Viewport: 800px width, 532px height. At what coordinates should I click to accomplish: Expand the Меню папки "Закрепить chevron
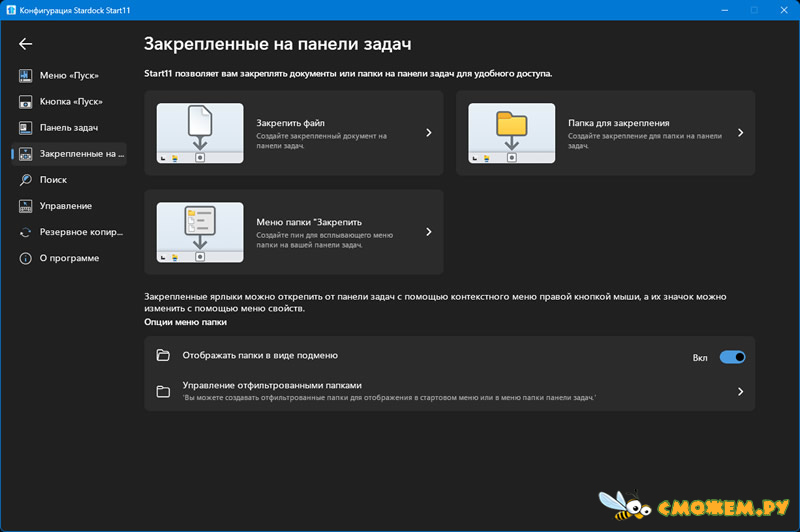click(429, 232)
